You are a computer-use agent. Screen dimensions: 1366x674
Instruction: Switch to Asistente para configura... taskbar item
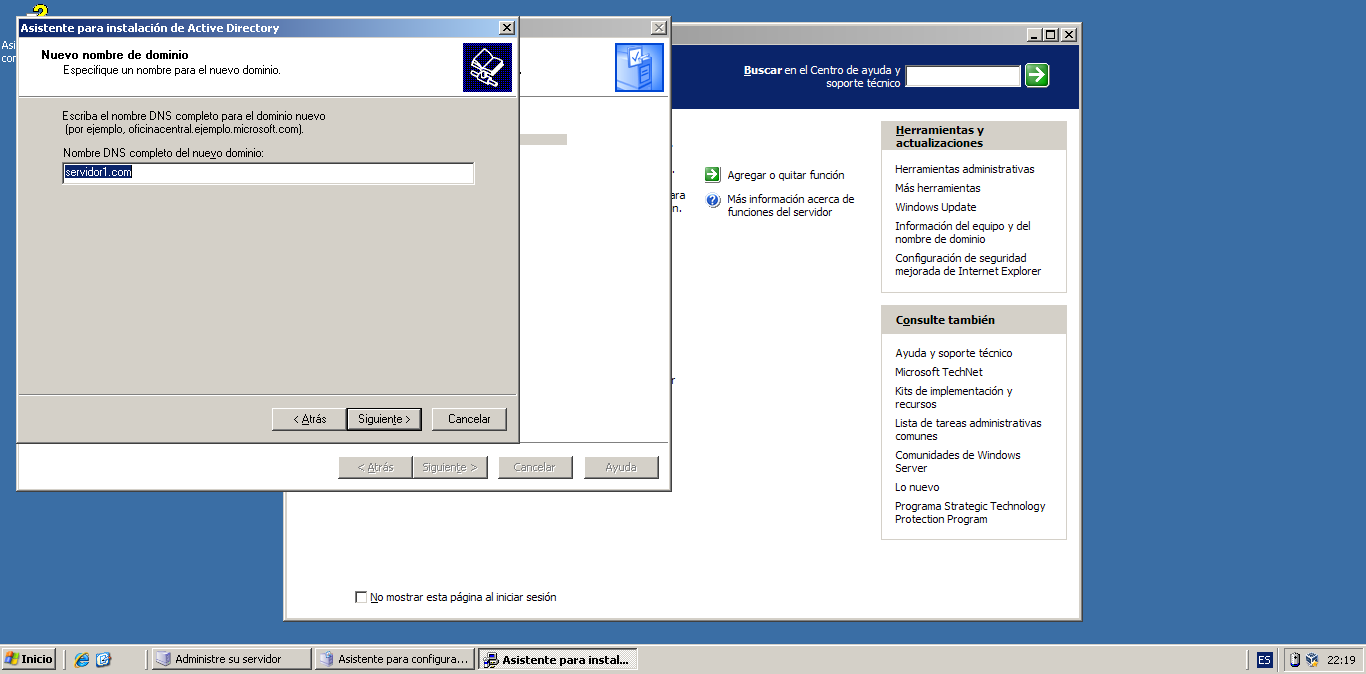coord(394,659)
